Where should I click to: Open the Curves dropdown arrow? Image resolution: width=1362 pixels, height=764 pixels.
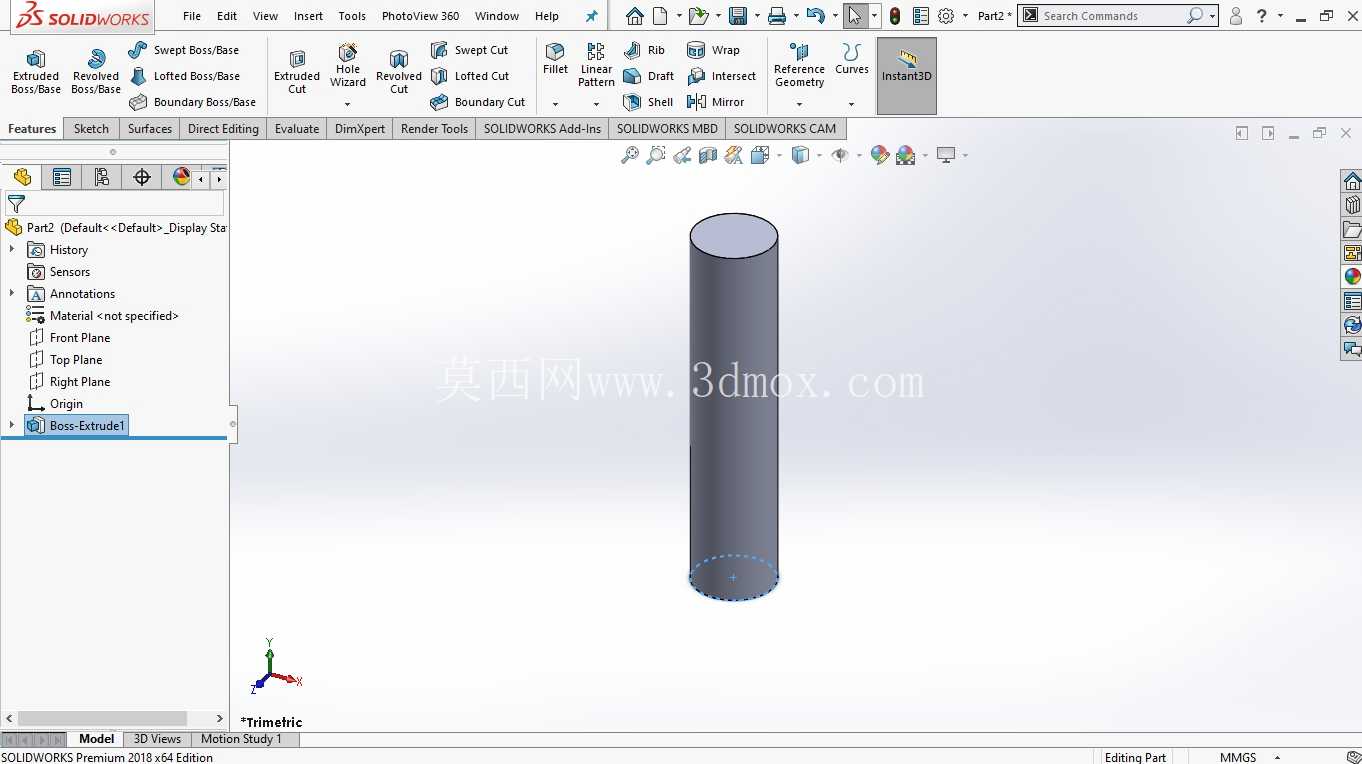(x=852, y=104)
